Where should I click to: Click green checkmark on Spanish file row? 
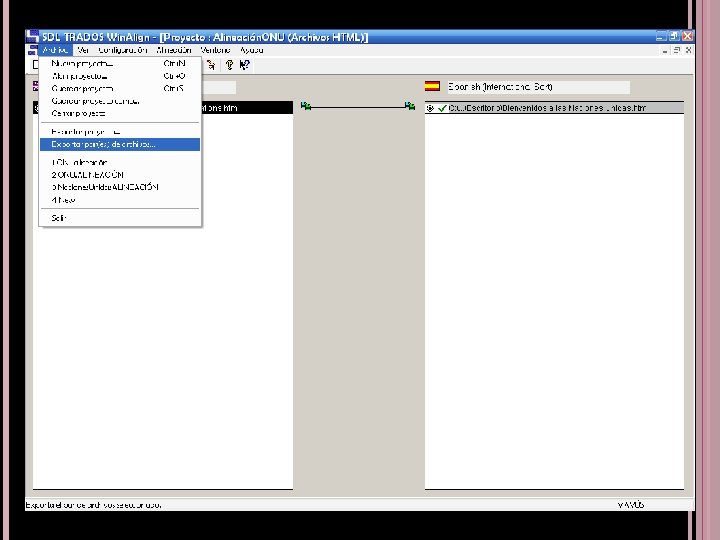click(x=442, y=108)
